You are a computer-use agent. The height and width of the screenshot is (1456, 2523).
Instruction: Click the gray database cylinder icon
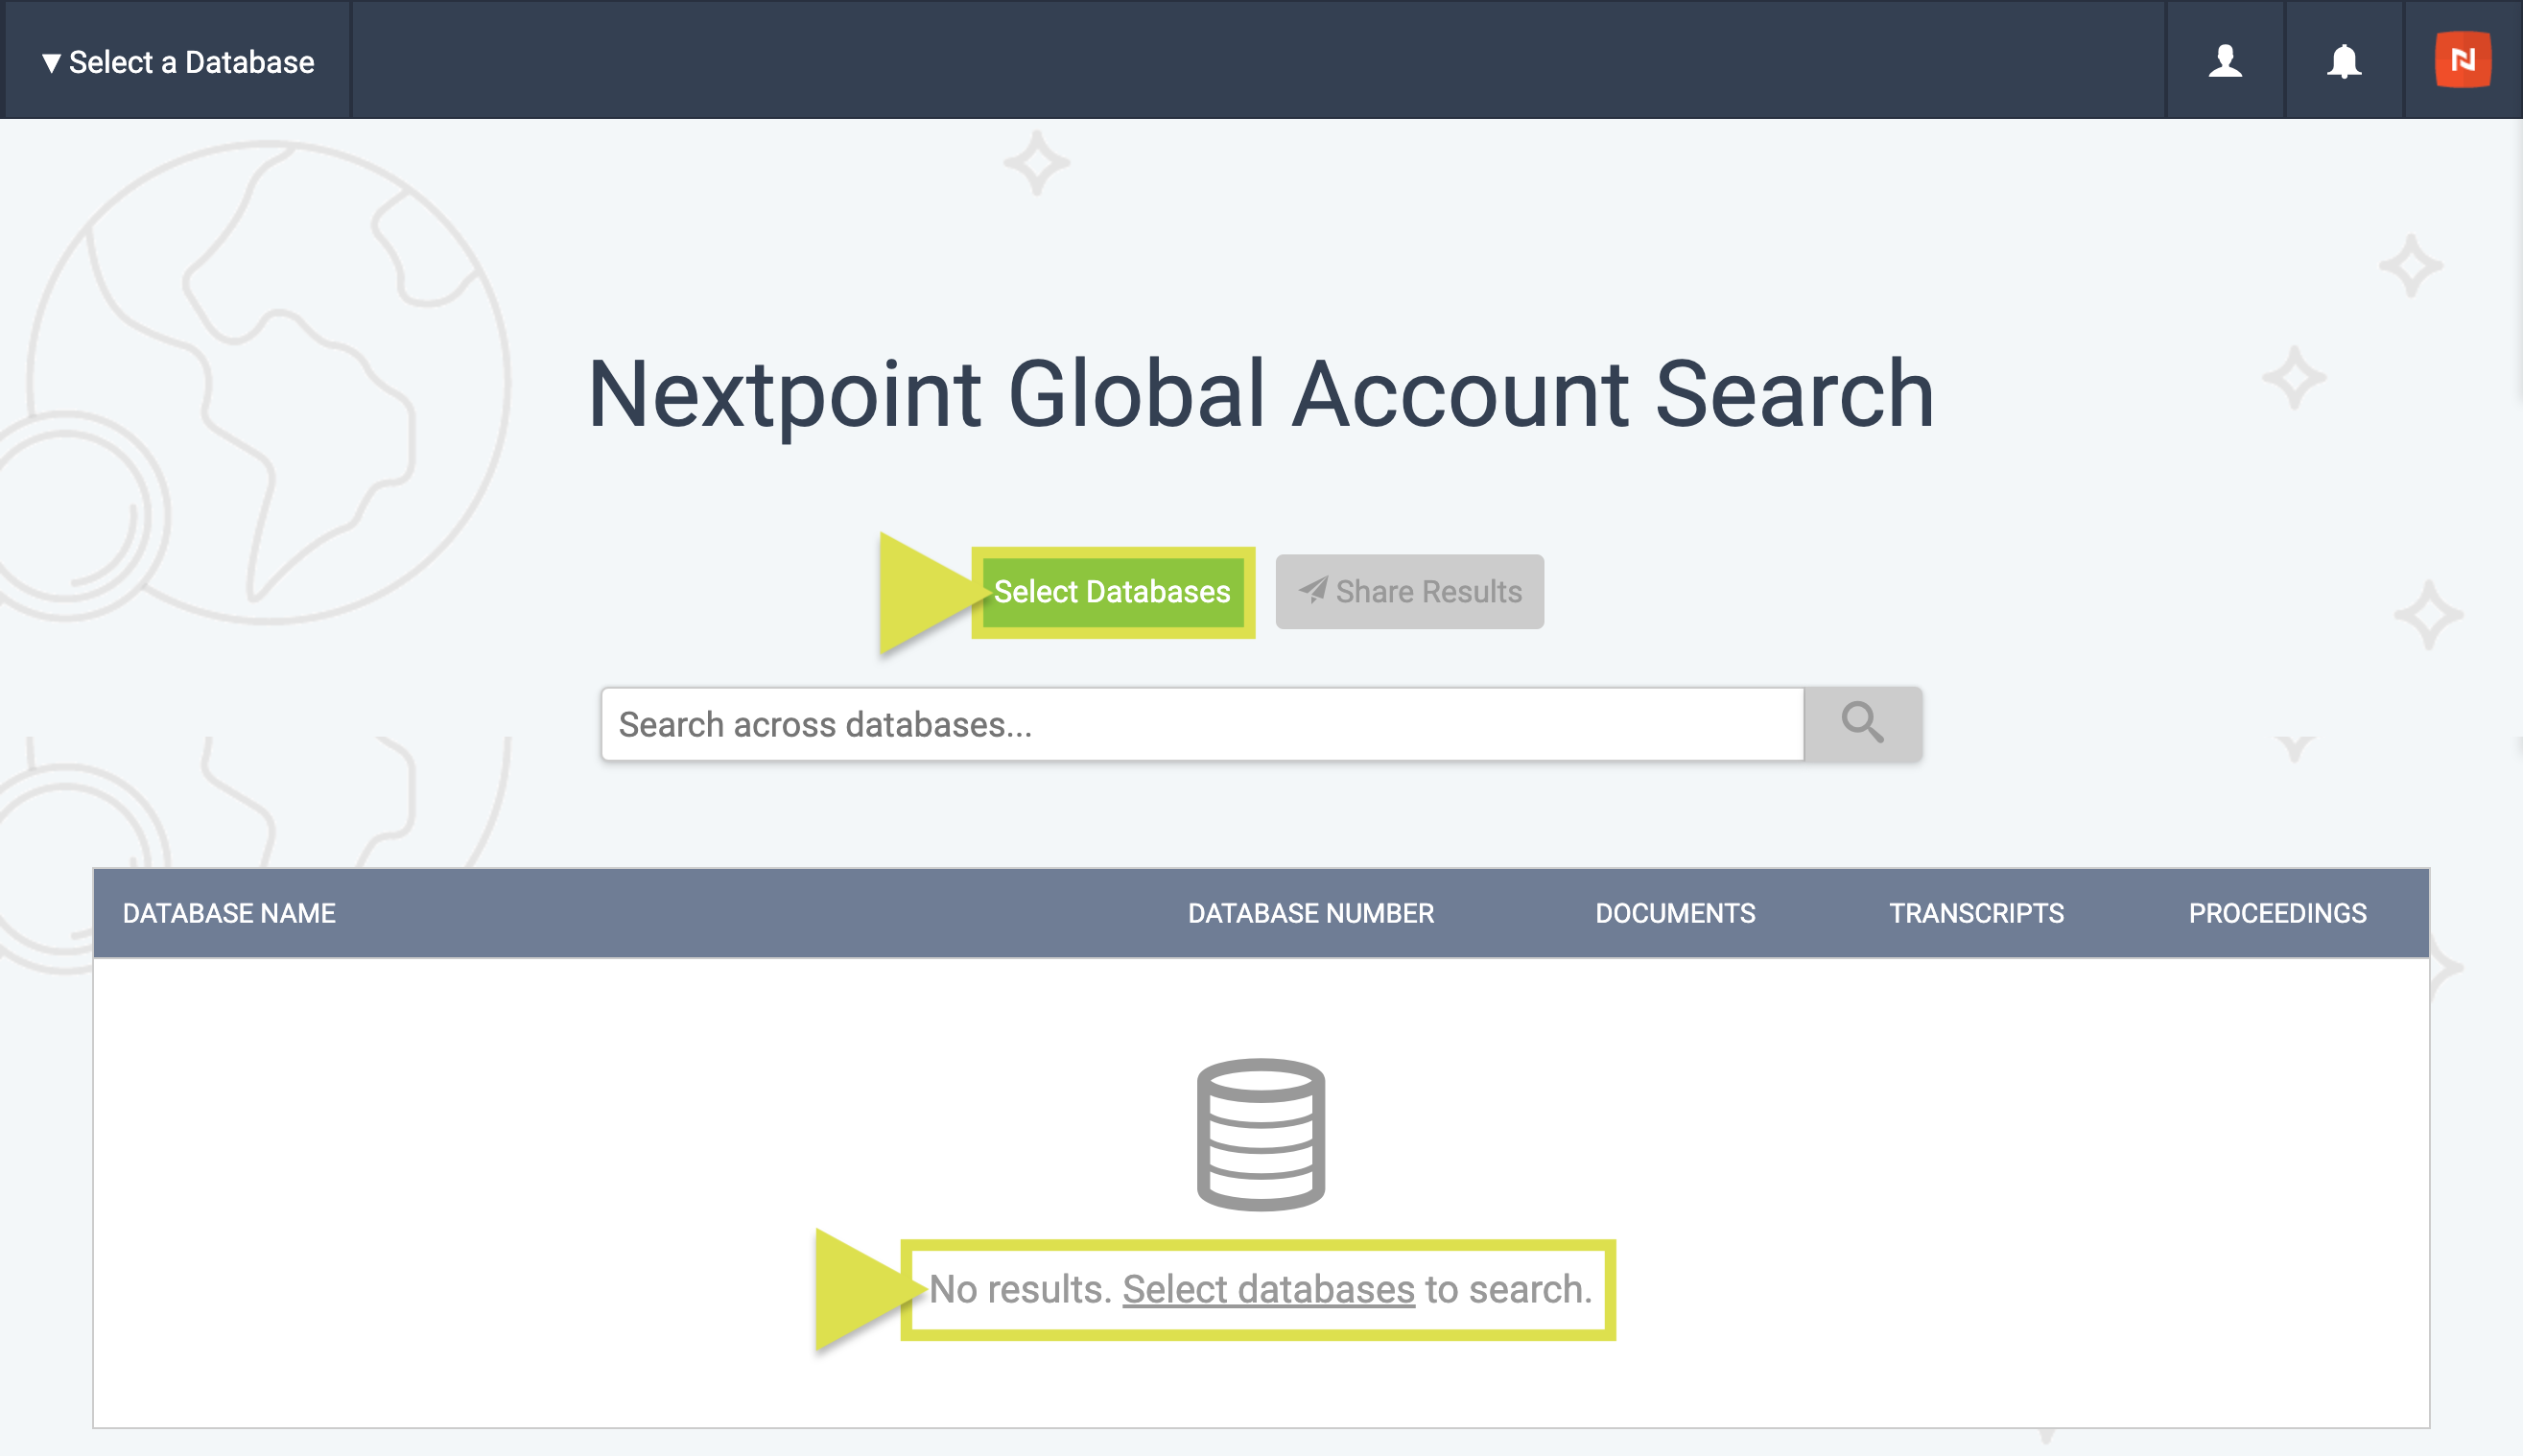[1261, 1135]
